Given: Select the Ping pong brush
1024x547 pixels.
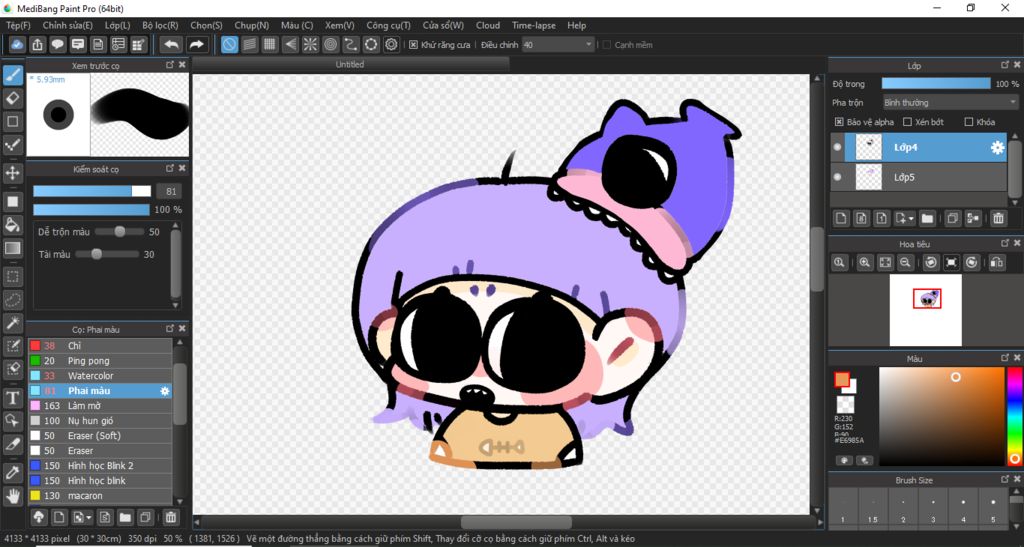Looking at the screenshot, I should coord(101,361).
